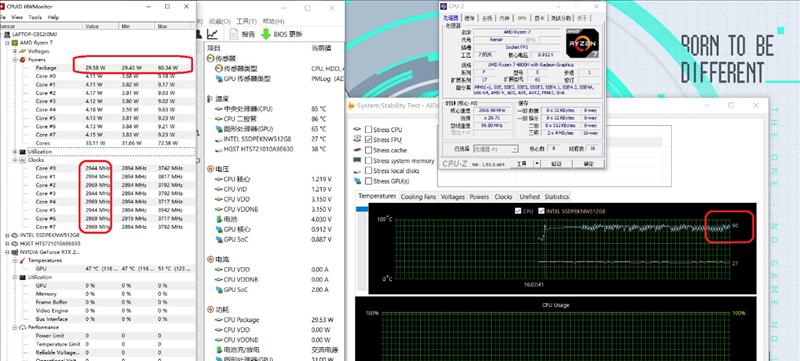Click the Stress system memory RAM icon
The image size is (800, 361).
(357, 161)
